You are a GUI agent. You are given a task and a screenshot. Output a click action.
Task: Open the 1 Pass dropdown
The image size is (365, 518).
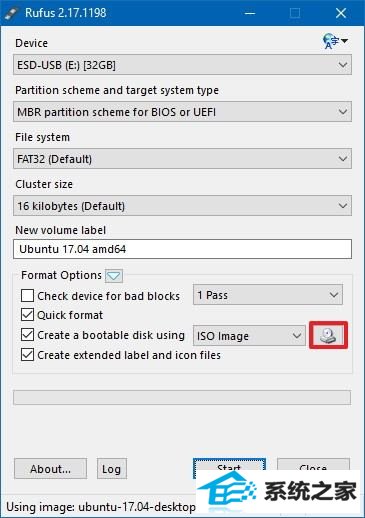268,295
